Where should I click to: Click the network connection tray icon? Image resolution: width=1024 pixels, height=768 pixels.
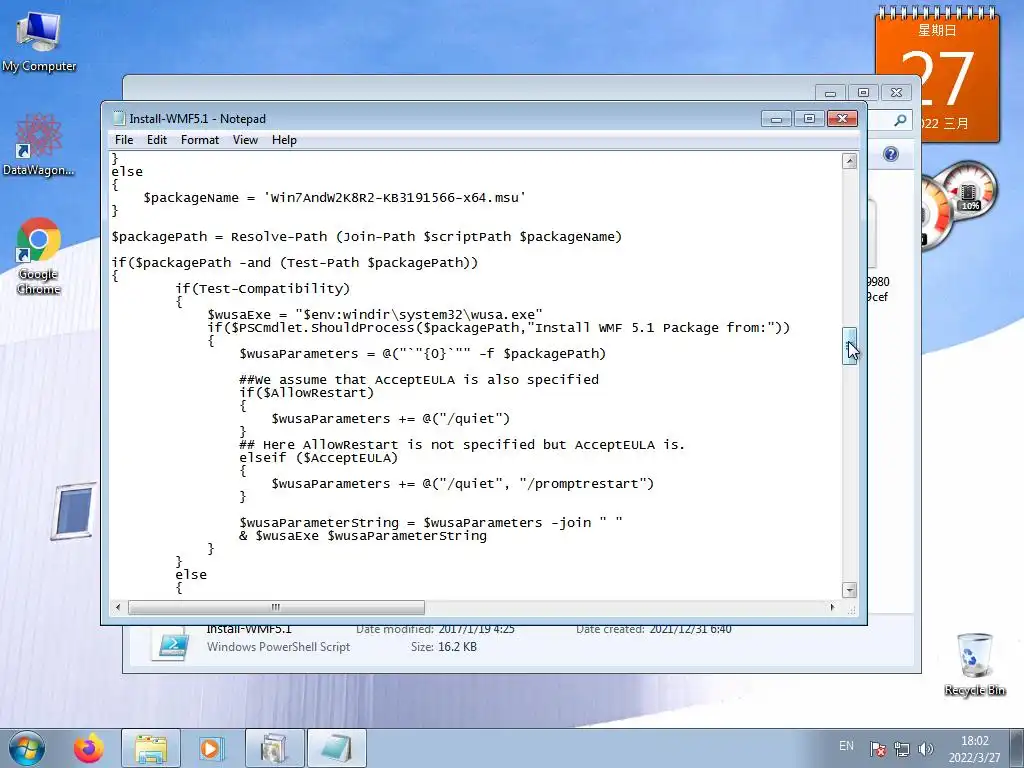[x=902, y=748]
